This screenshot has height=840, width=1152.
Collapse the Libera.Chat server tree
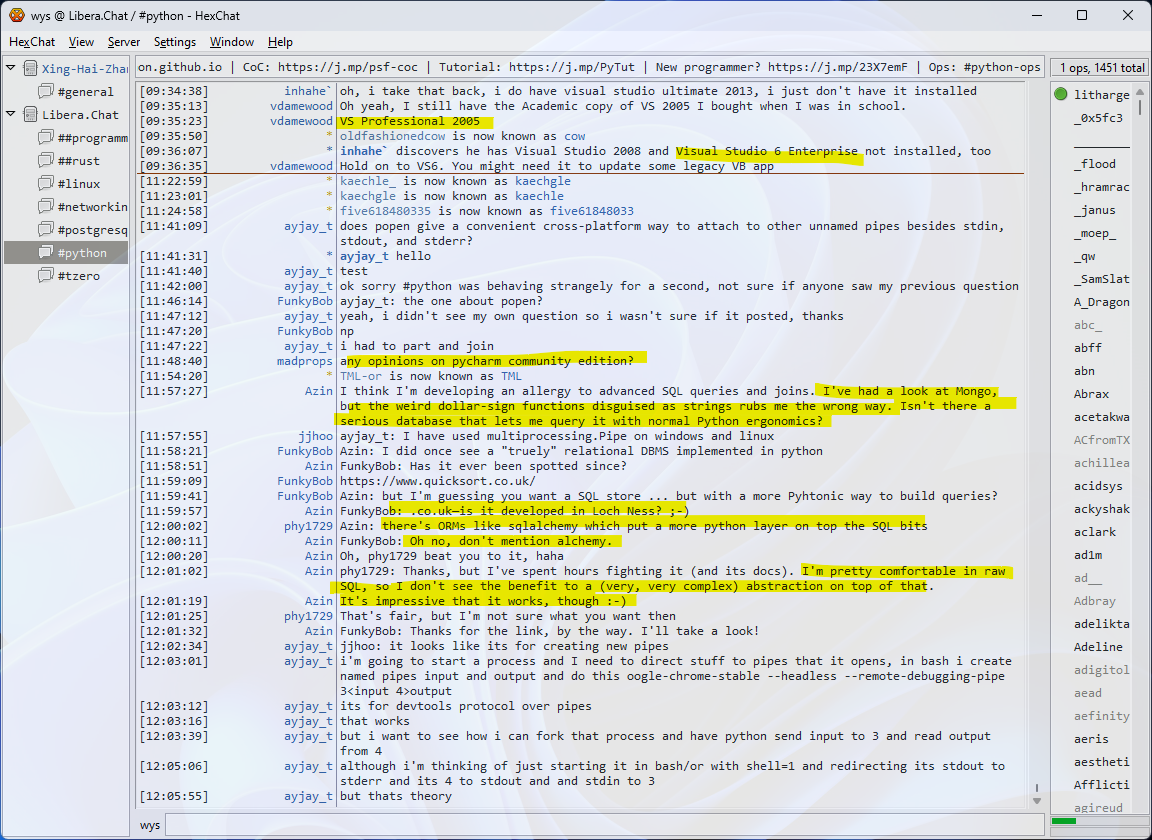[11, 115]
